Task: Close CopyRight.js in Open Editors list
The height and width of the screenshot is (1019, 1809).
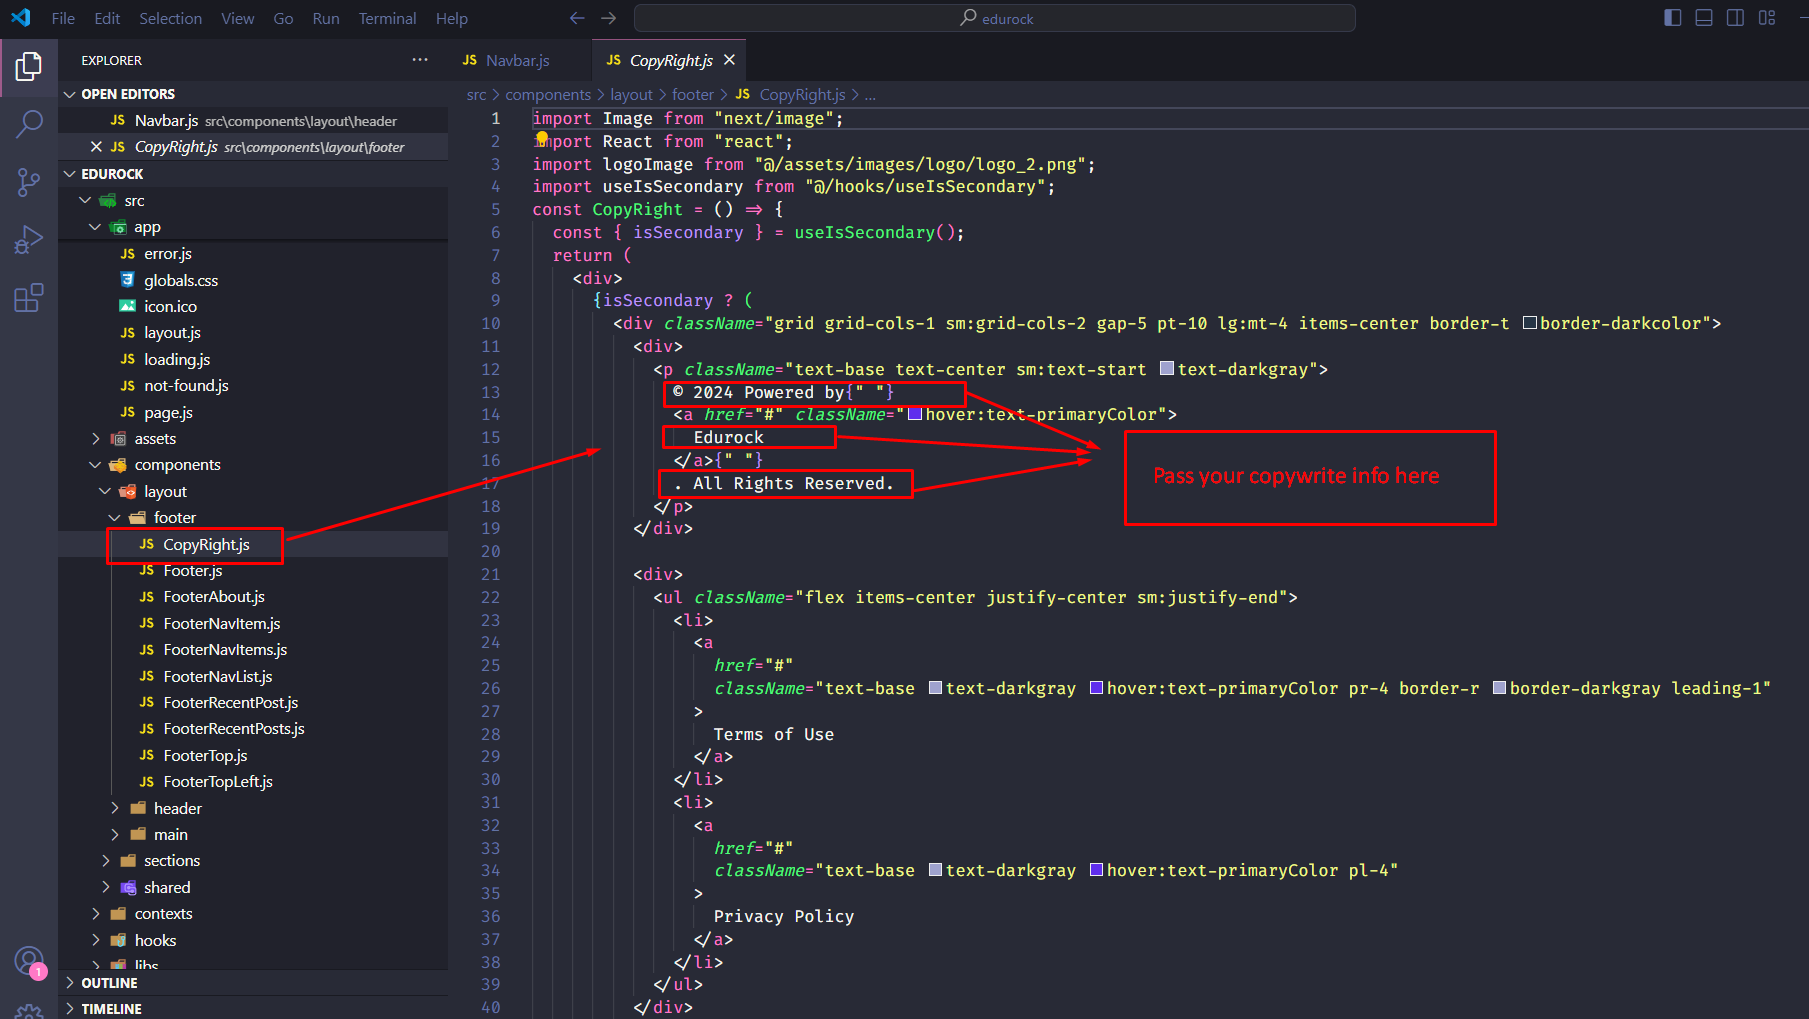Action: [x=96, y=147]
